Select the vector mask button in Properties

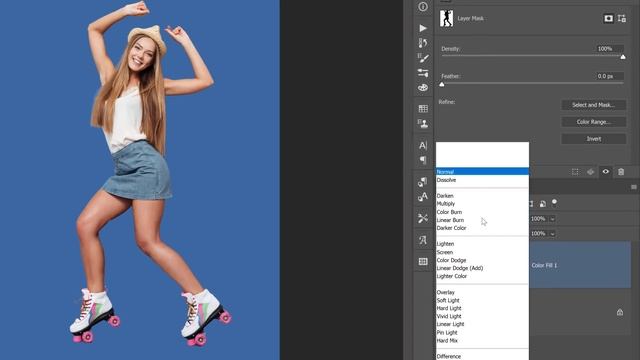[x=622, y=18]
